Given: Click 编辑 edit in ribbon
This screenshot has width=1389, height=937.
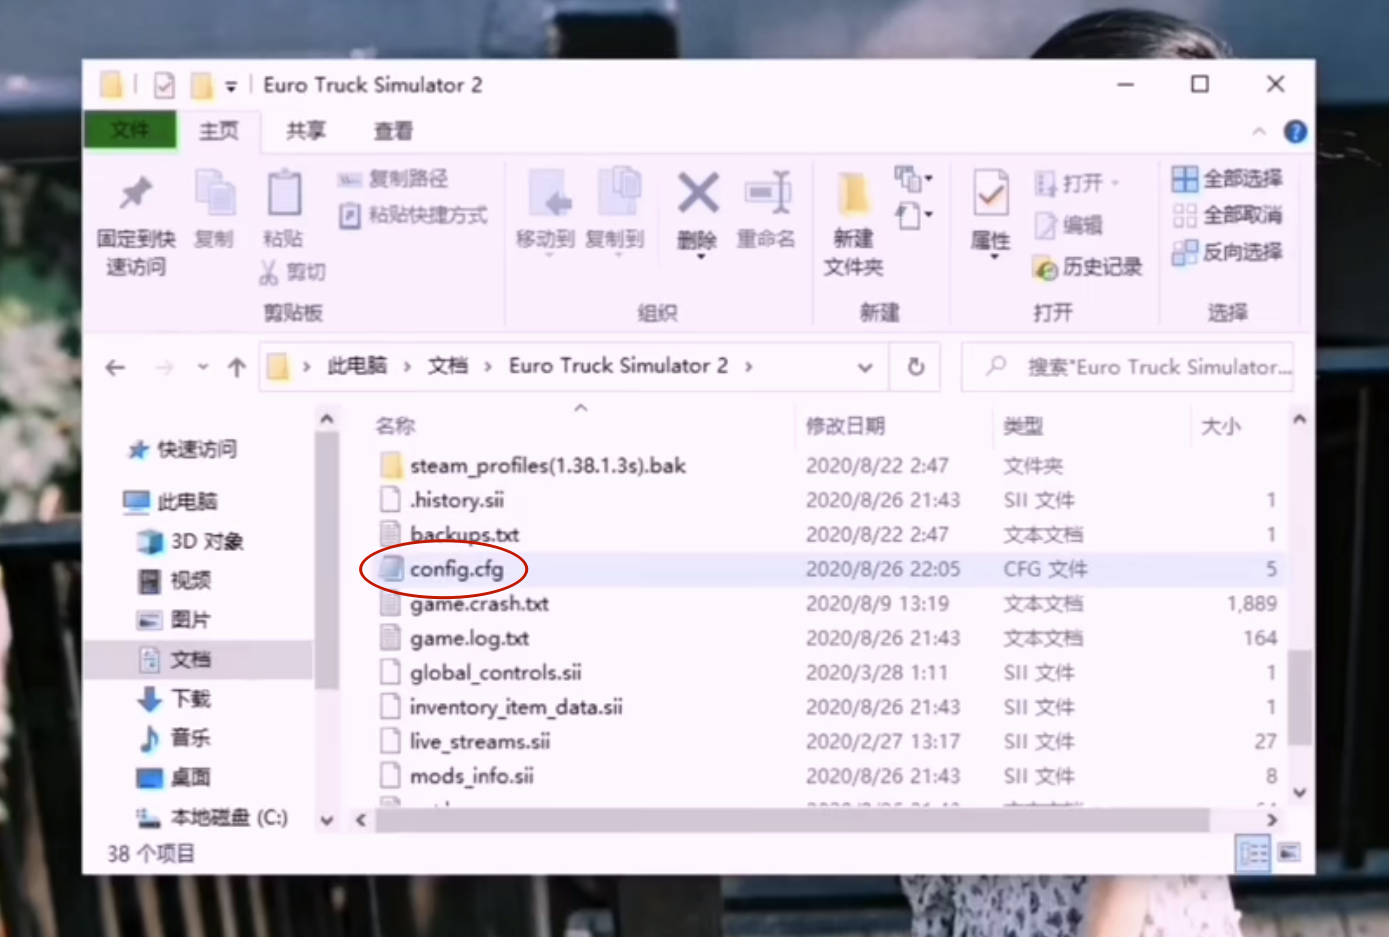Looking at the screenshot, I should pos(1070,225).
